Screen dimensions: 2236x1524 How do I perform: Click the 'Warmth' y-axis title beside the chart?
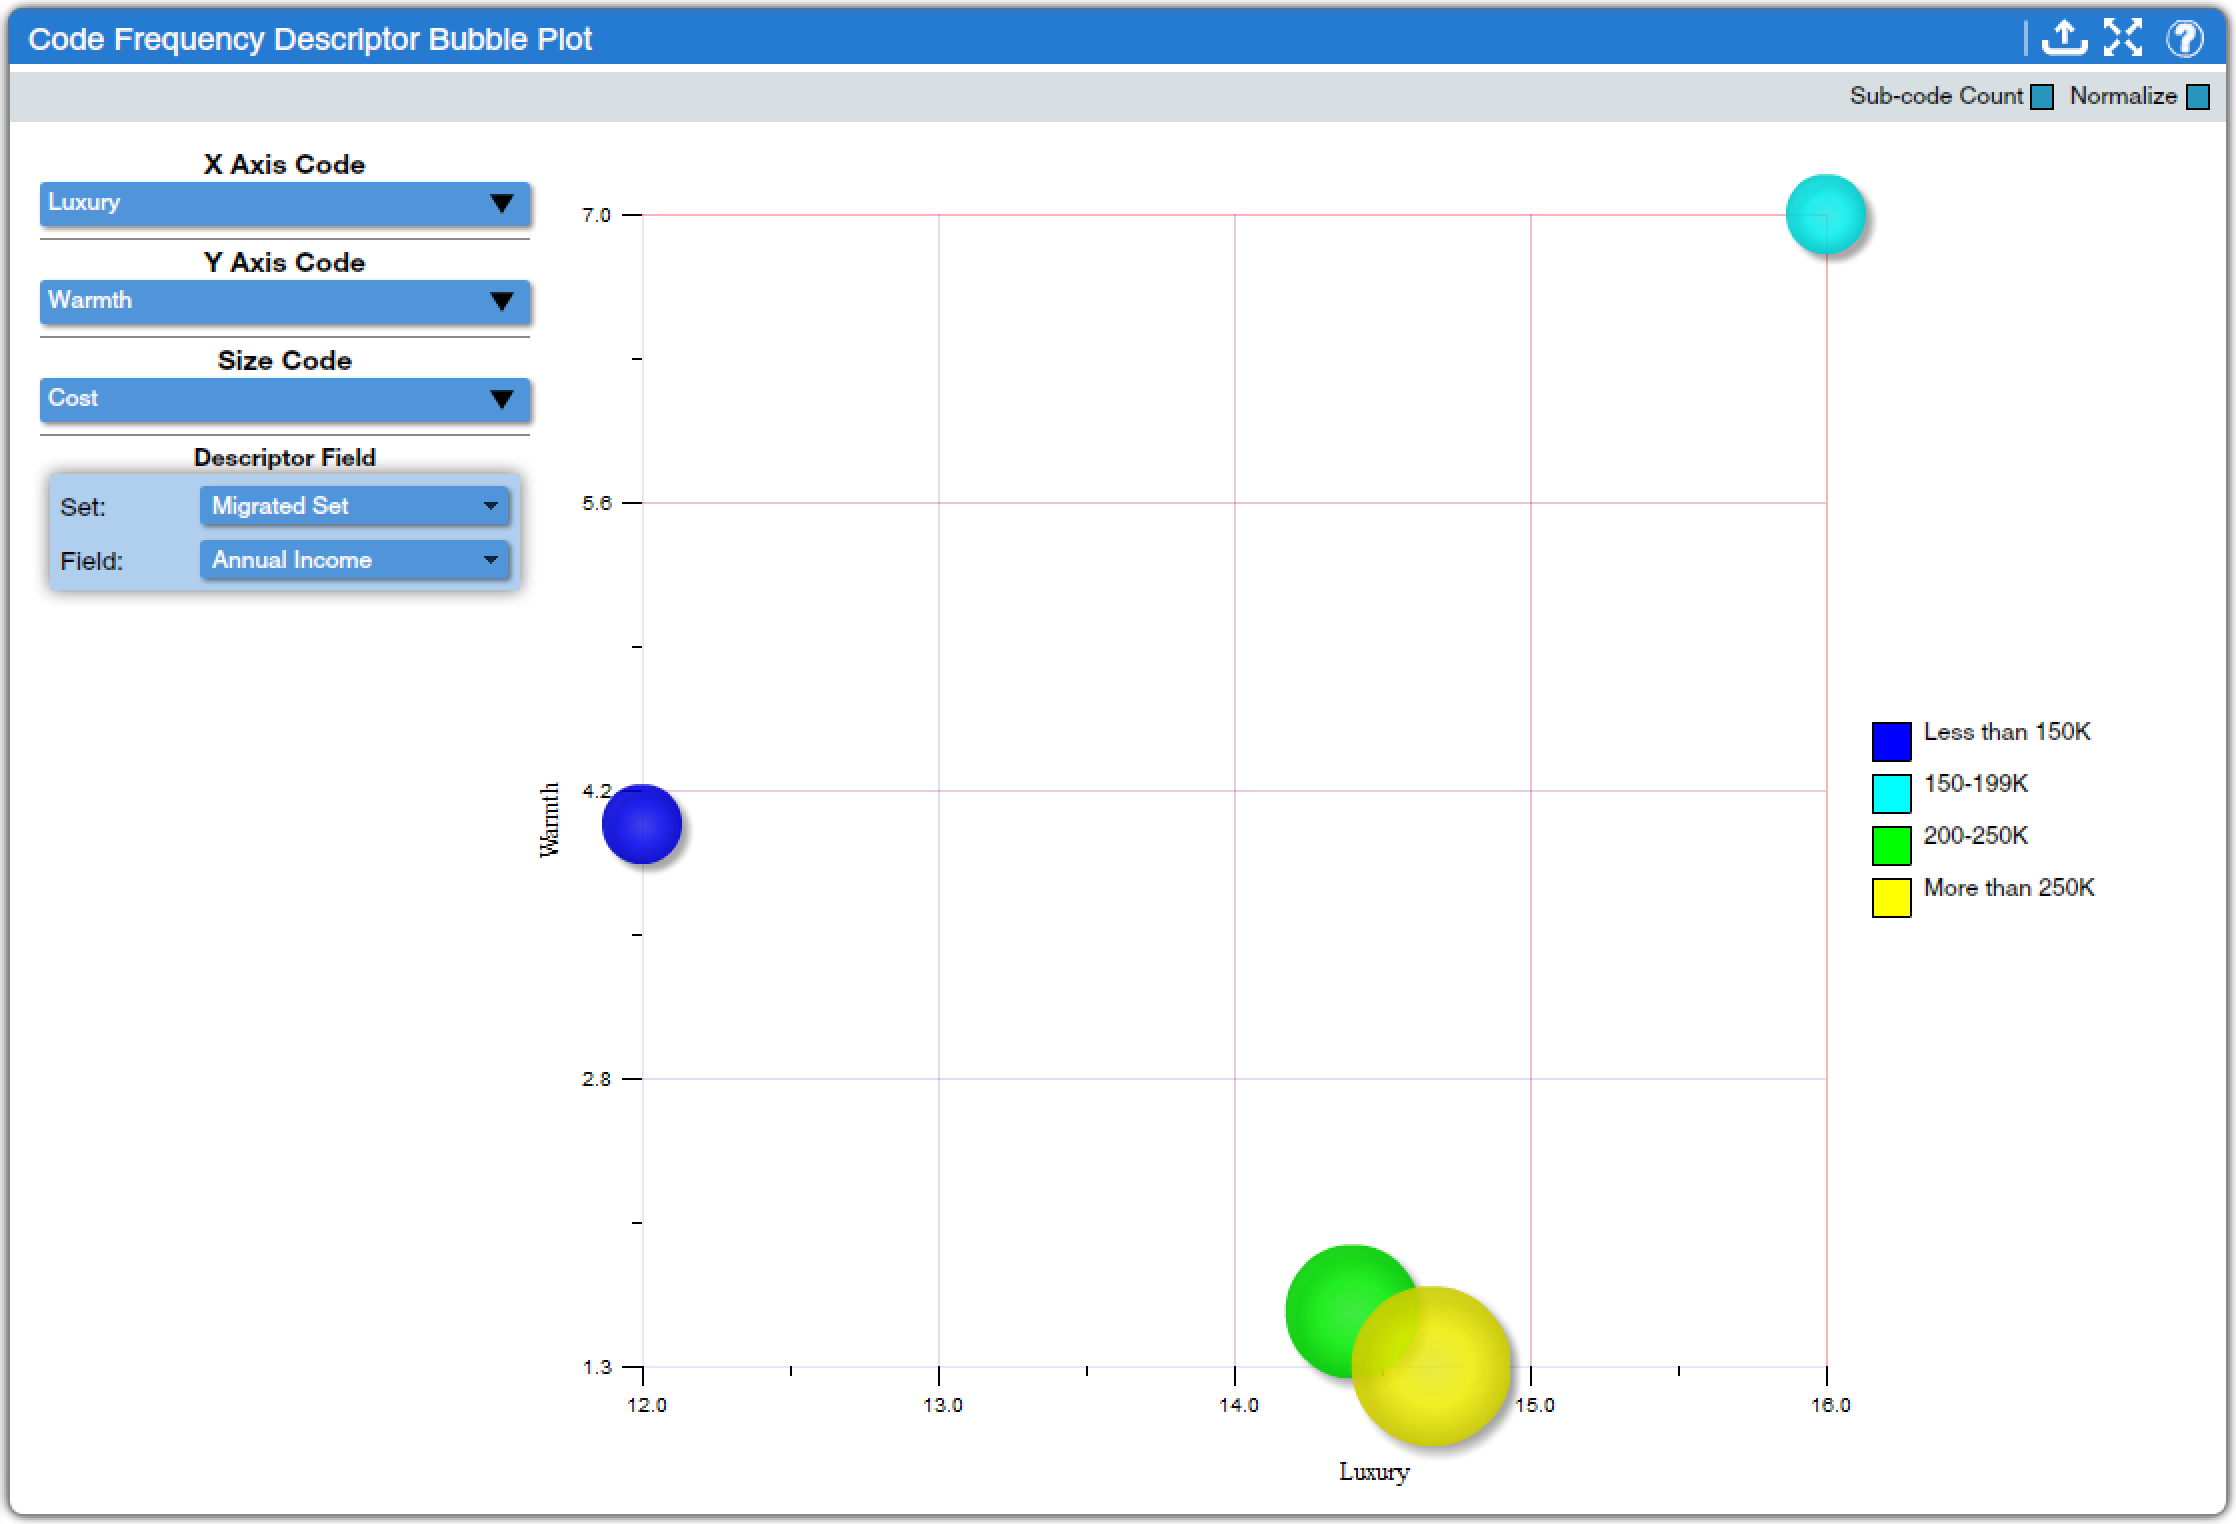(549, 820)
